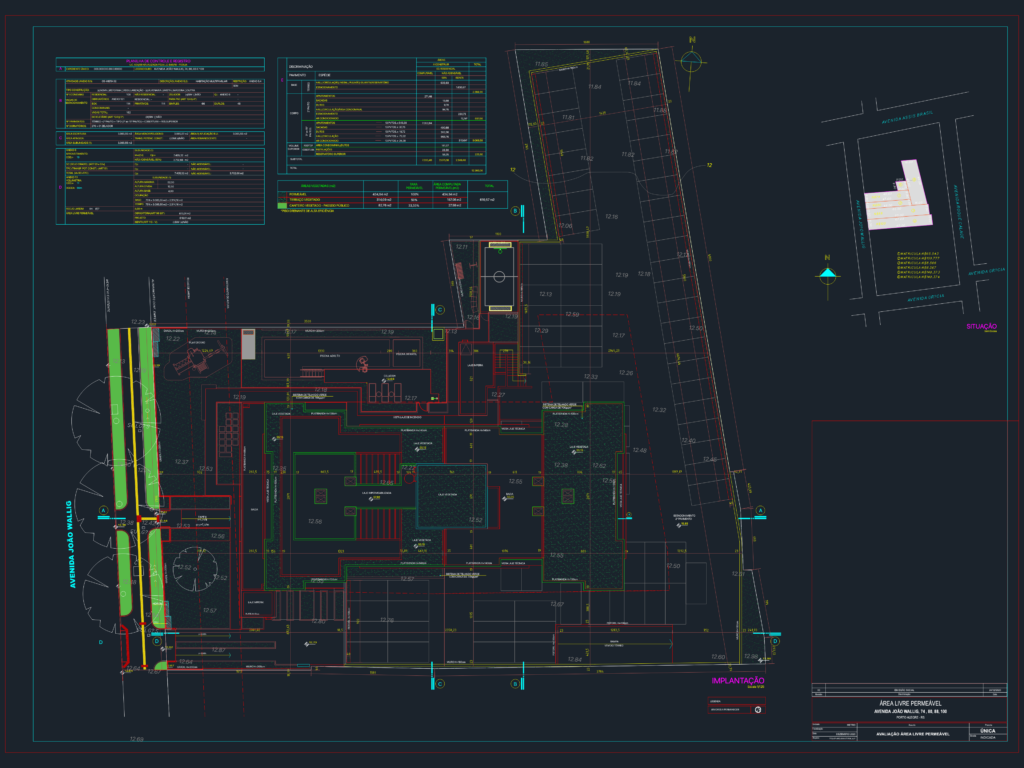Screen dimensions: 1024x768
Task: Click the matrícula list in situation map
Action: (x=918, y=265)
